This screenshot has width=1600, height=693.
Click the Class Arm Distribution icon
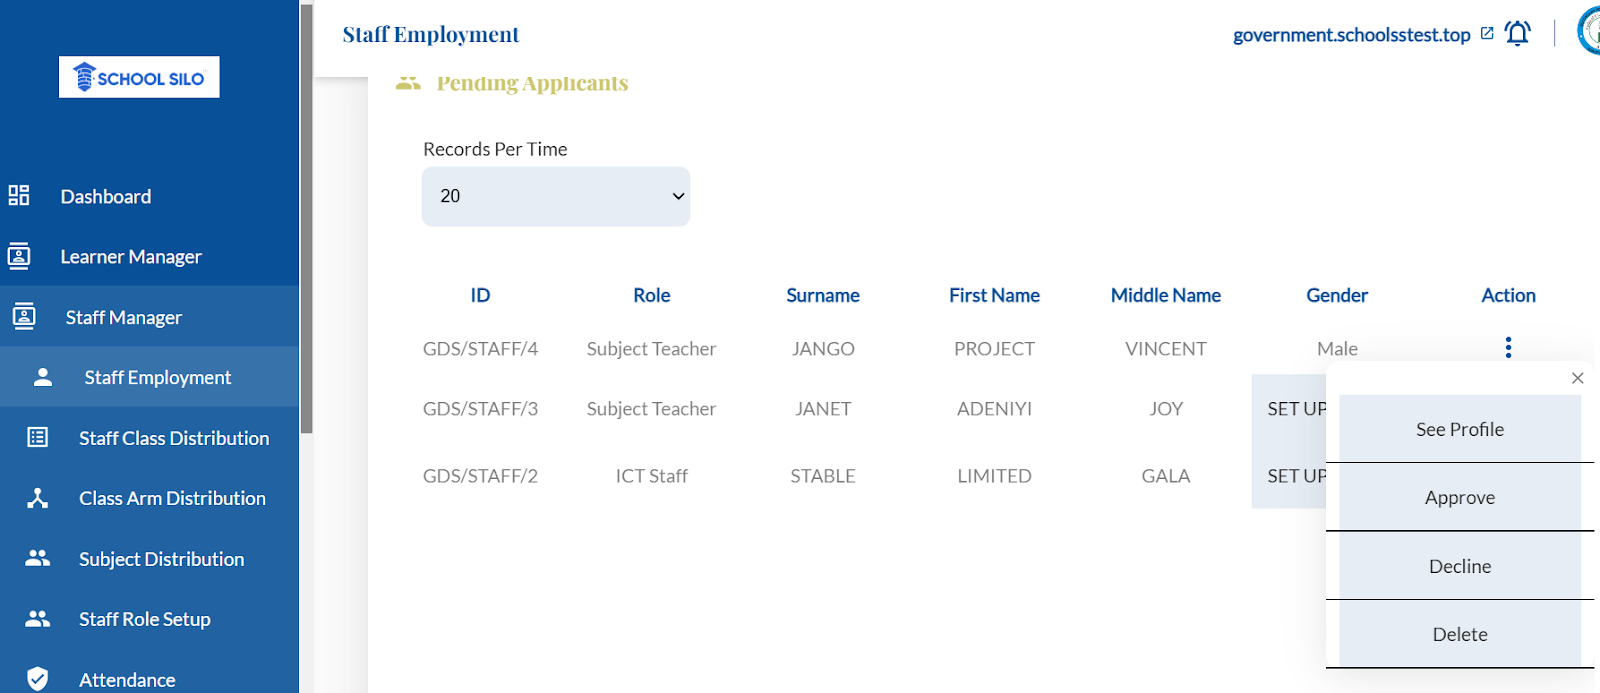pos(38,498)
